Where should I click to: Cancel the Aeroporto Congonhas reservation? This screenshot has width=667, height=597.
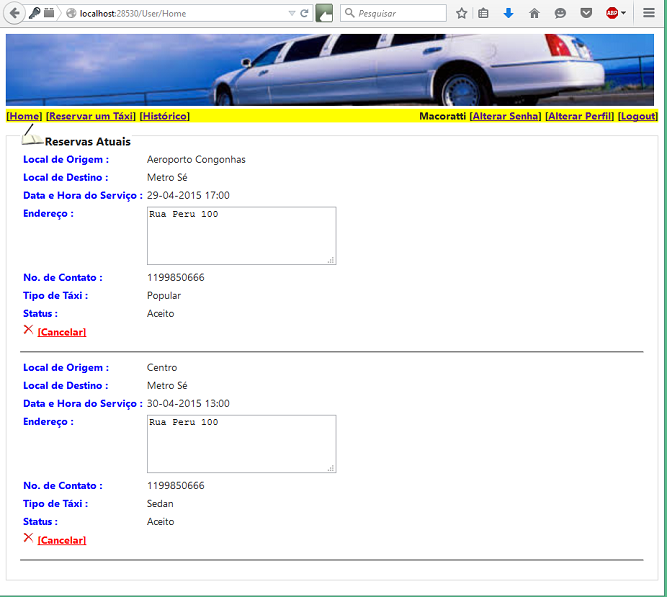62,332
